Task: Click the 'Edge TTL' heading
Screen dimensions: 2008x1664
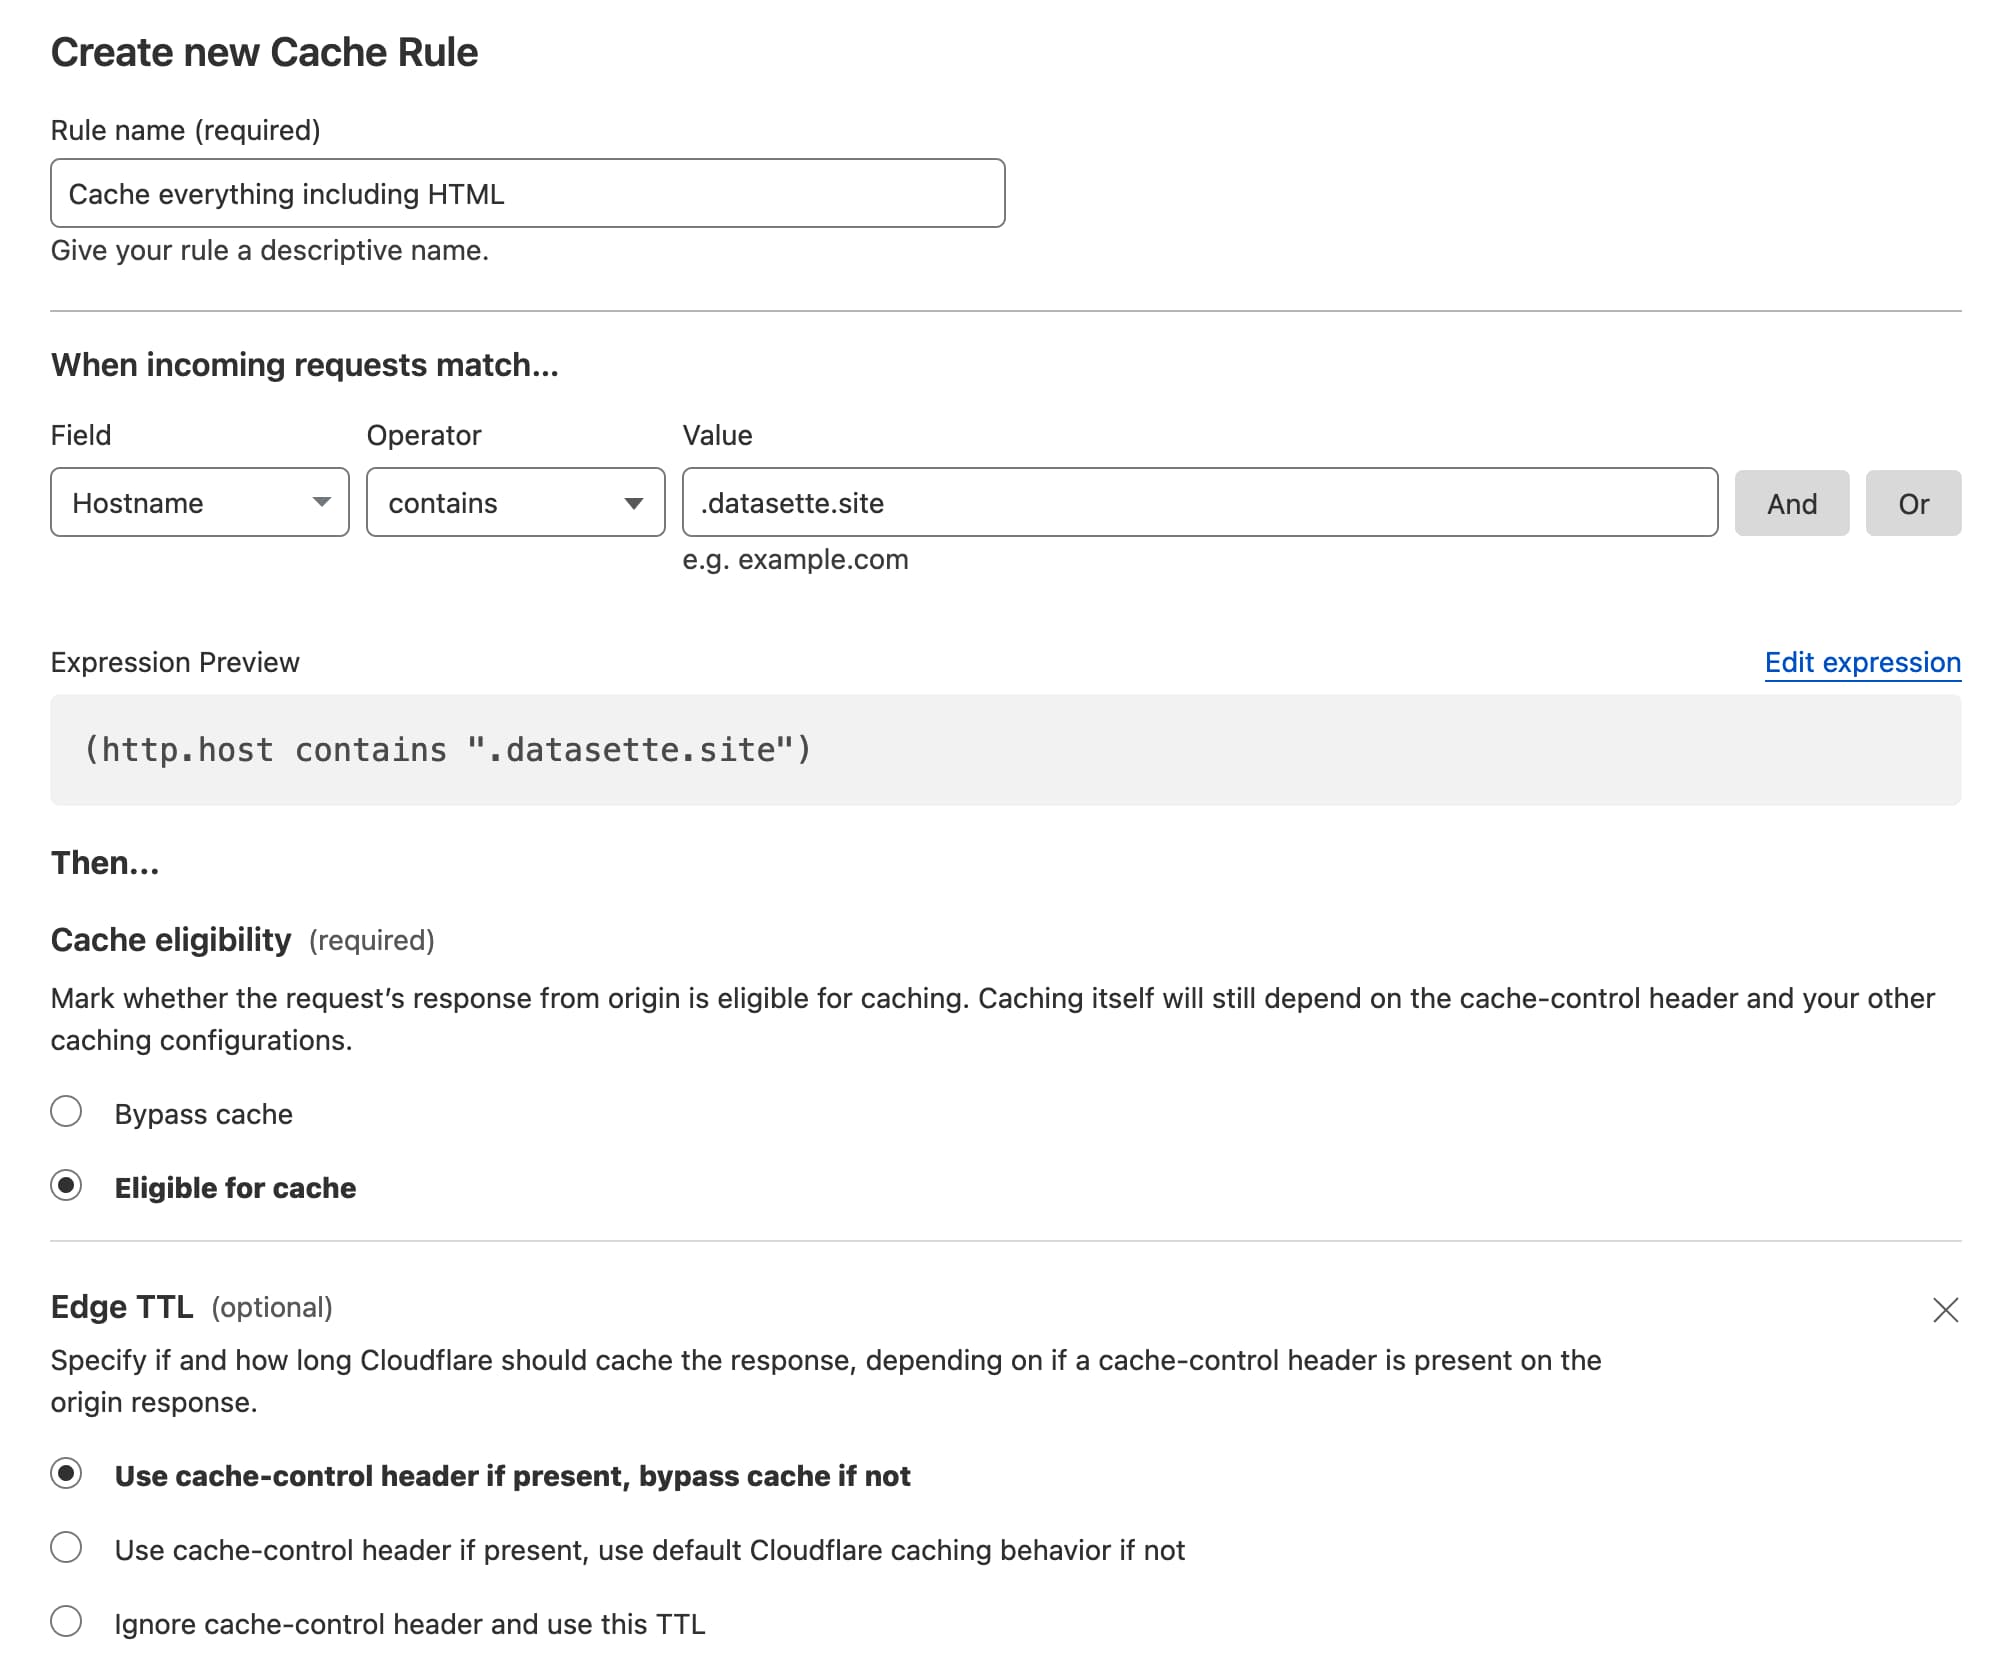Action: coord(122,1307)
